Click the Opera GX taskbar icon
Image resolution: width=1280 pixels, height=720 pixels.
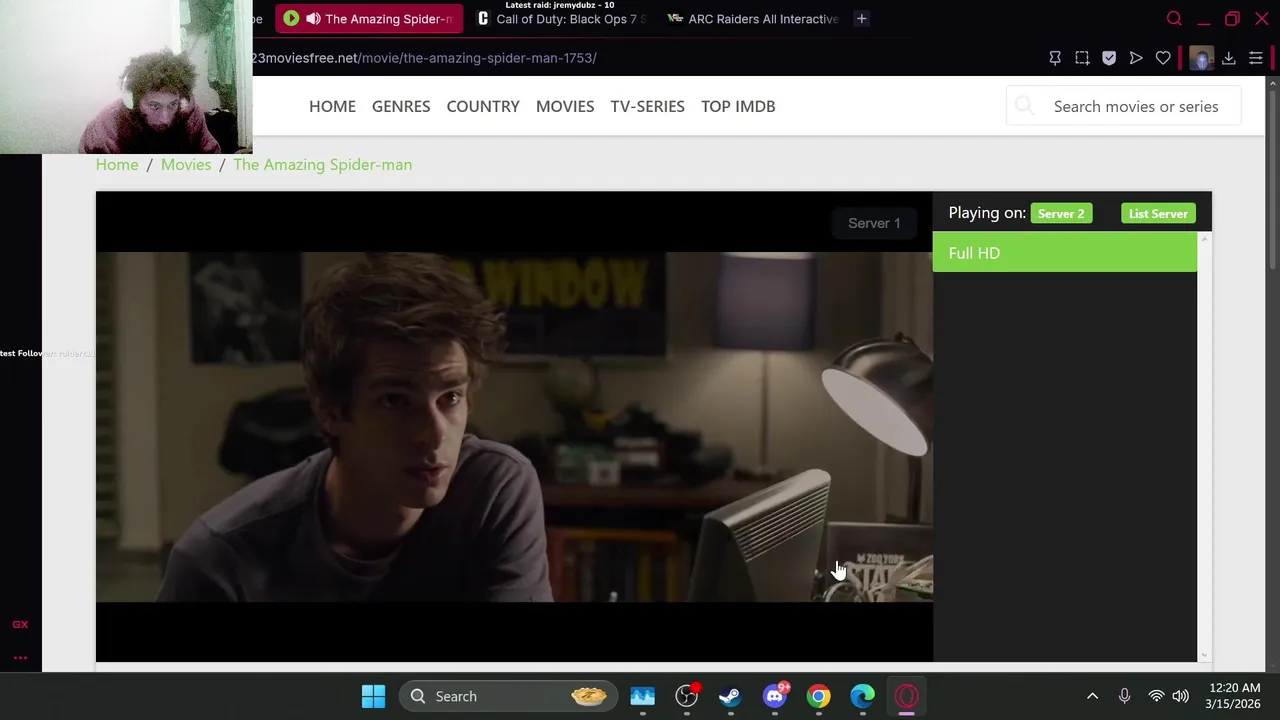pos(907,696)
